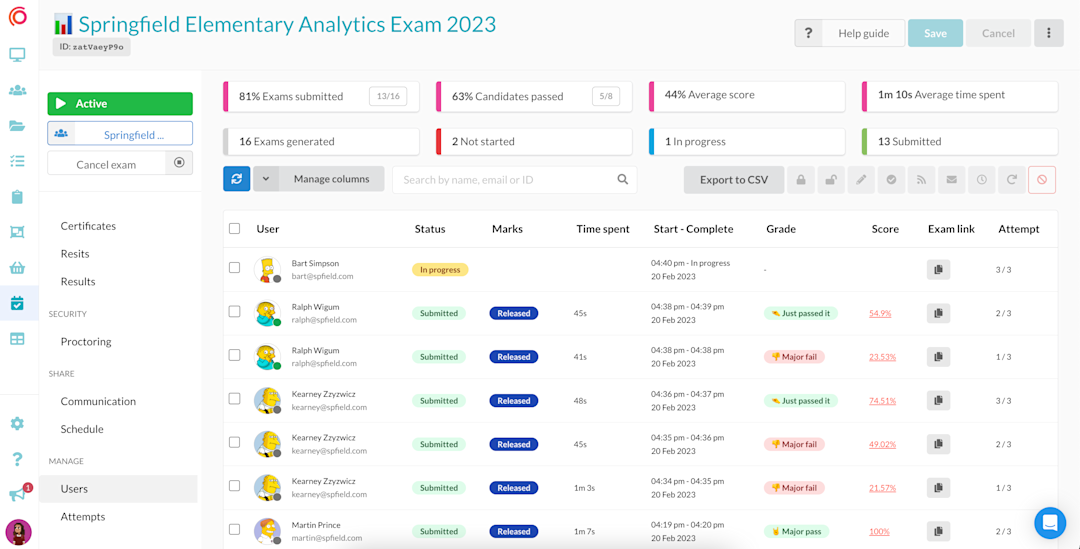Open the live chat bubble button
Screen dimensions: 1080x549
pos(1050,523)
